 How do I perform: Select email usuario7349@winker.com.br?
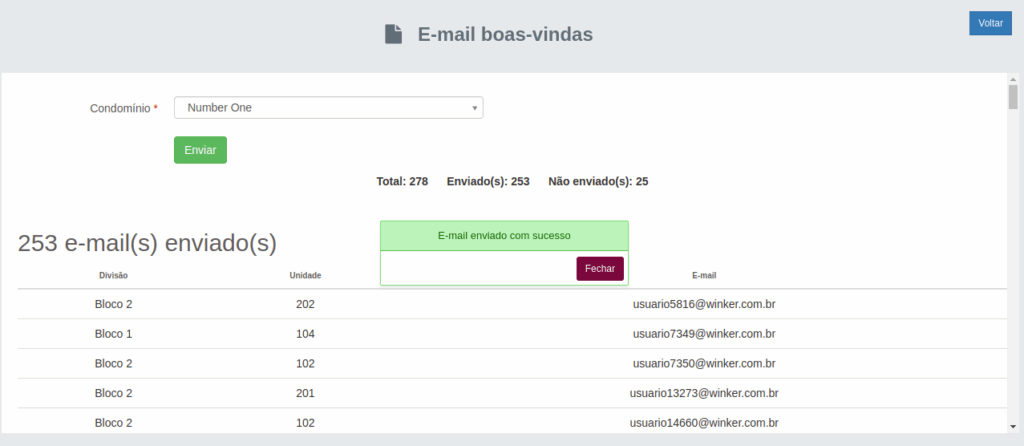coord(704,334)
